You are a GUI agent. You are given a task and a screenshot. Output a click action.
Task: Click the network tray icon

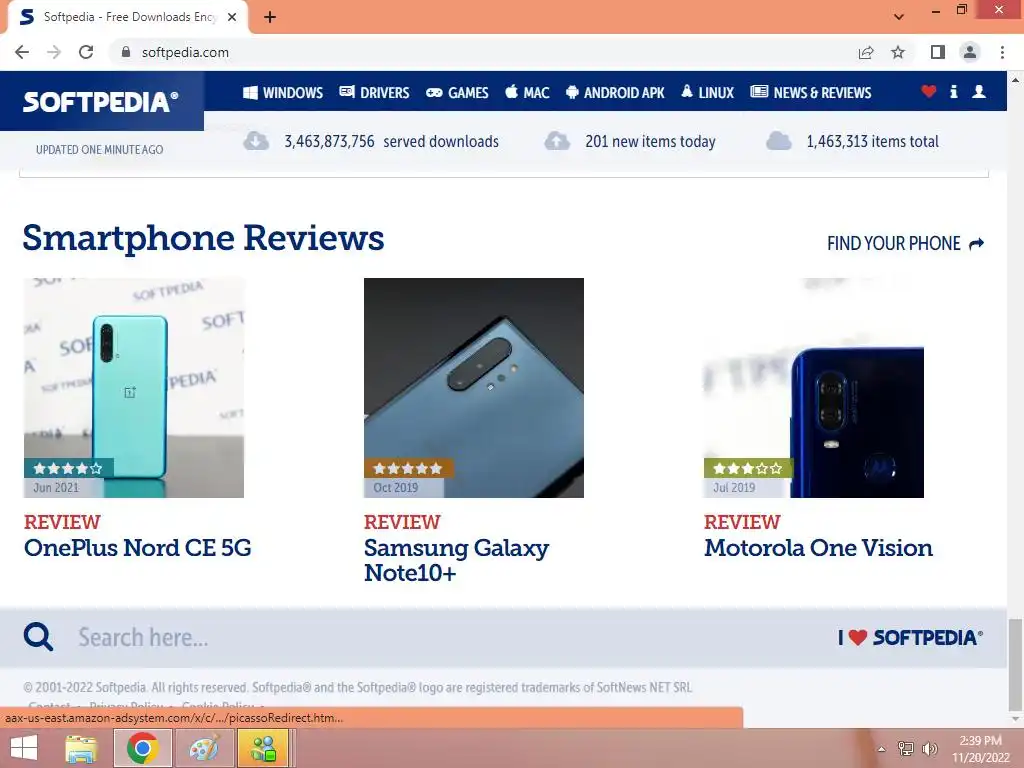coord(906,749)
